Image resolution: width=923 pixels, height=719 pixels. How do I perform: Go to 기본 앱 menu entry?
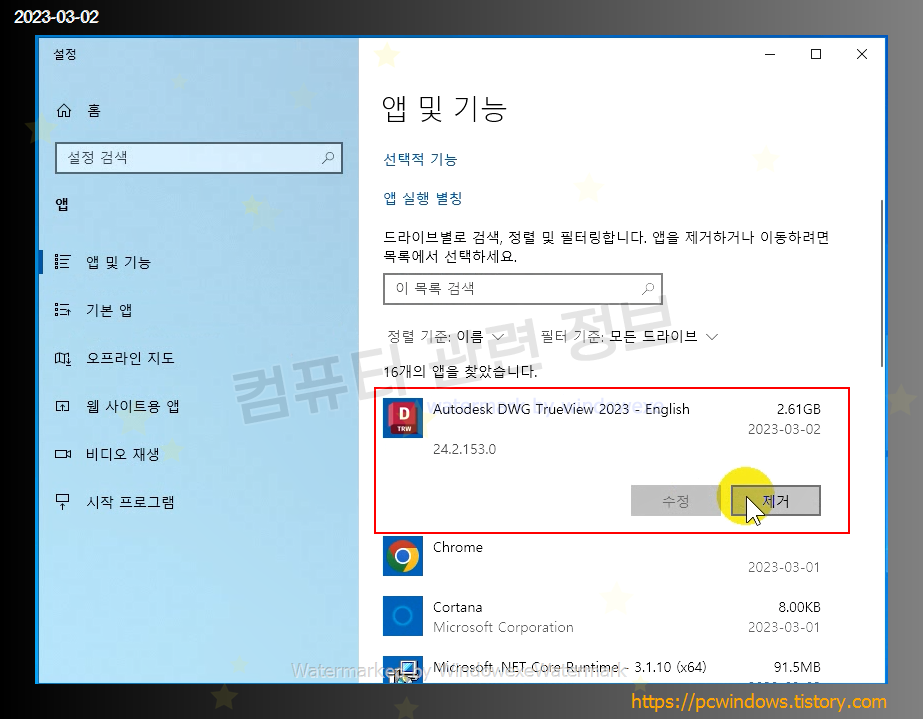[x=109, y=310]
